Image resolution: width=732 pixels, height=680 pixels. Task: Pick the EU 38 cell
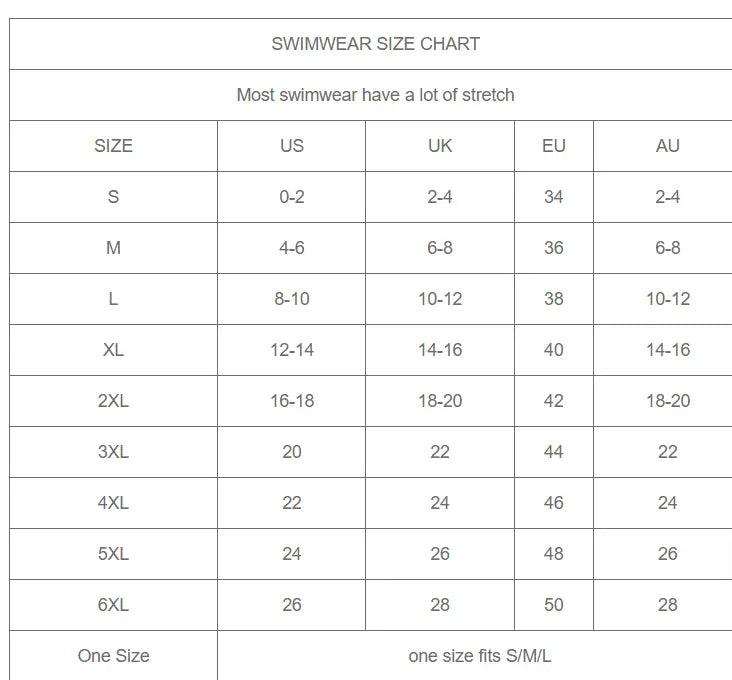(554, 299)
